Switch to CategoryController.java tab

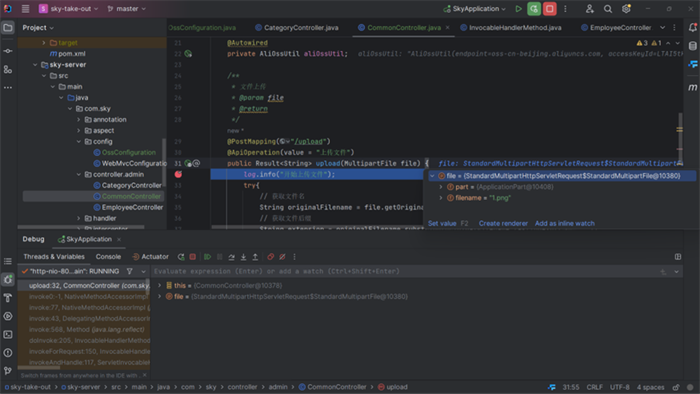coord(297,28)
